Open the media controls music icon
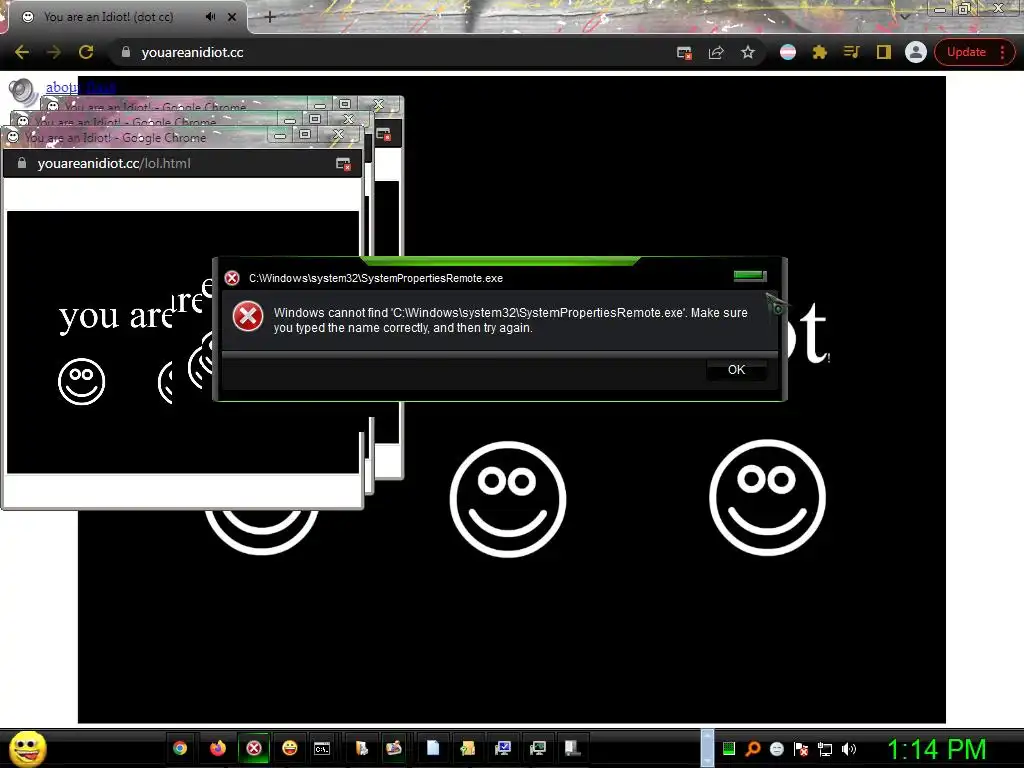Image resolution: width=1024 pixels, height=768 pixels. tap(851, 52)
